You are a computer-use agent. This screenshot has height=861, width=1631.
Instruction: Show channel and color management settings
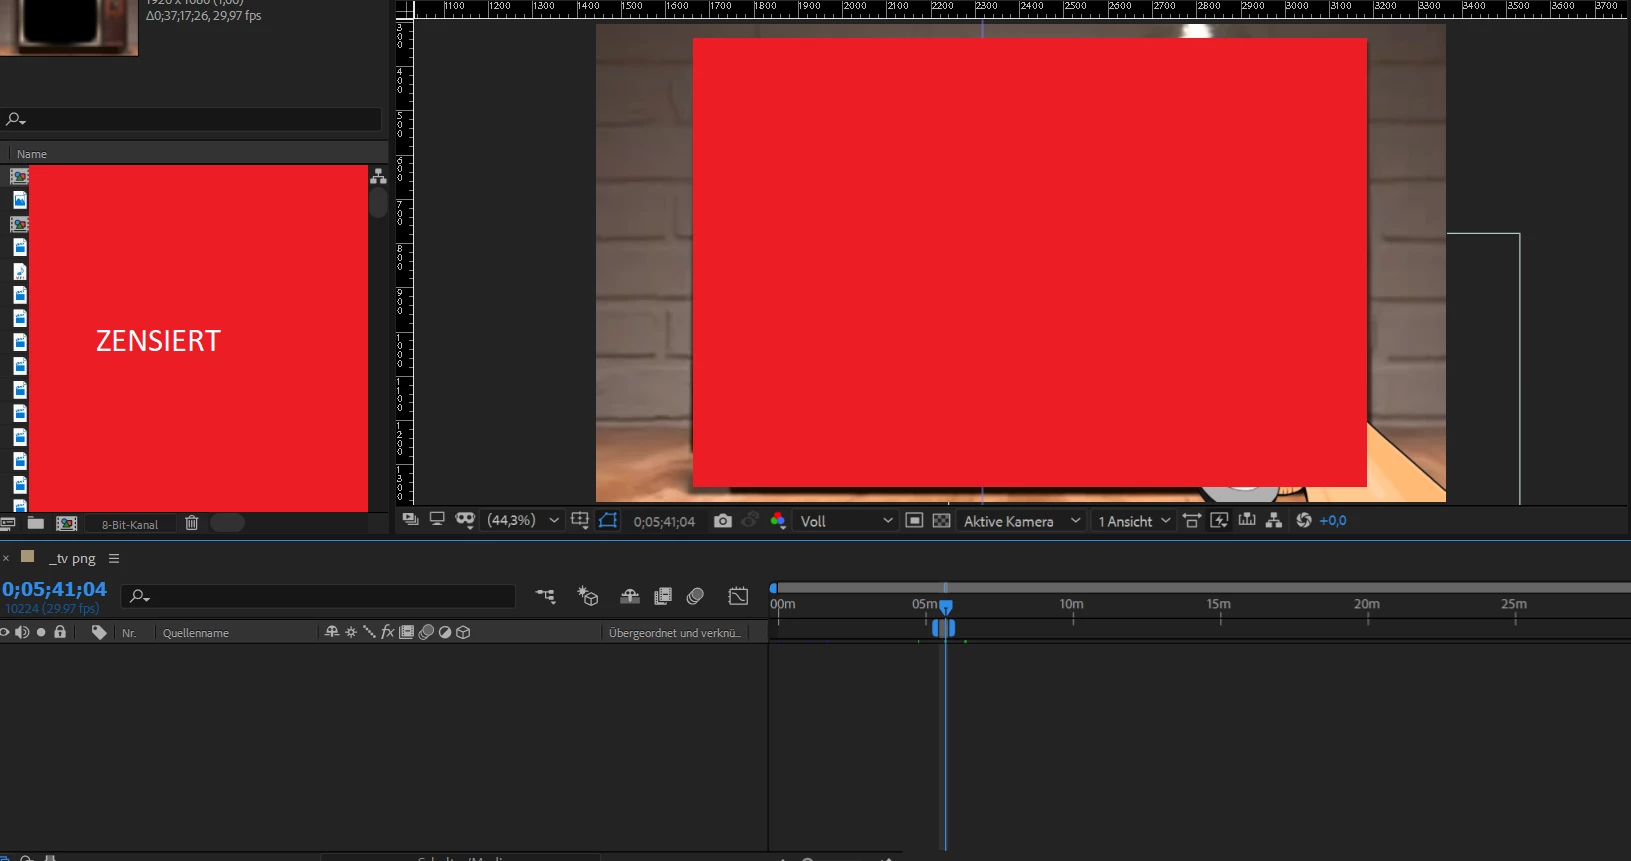[777, 520]
